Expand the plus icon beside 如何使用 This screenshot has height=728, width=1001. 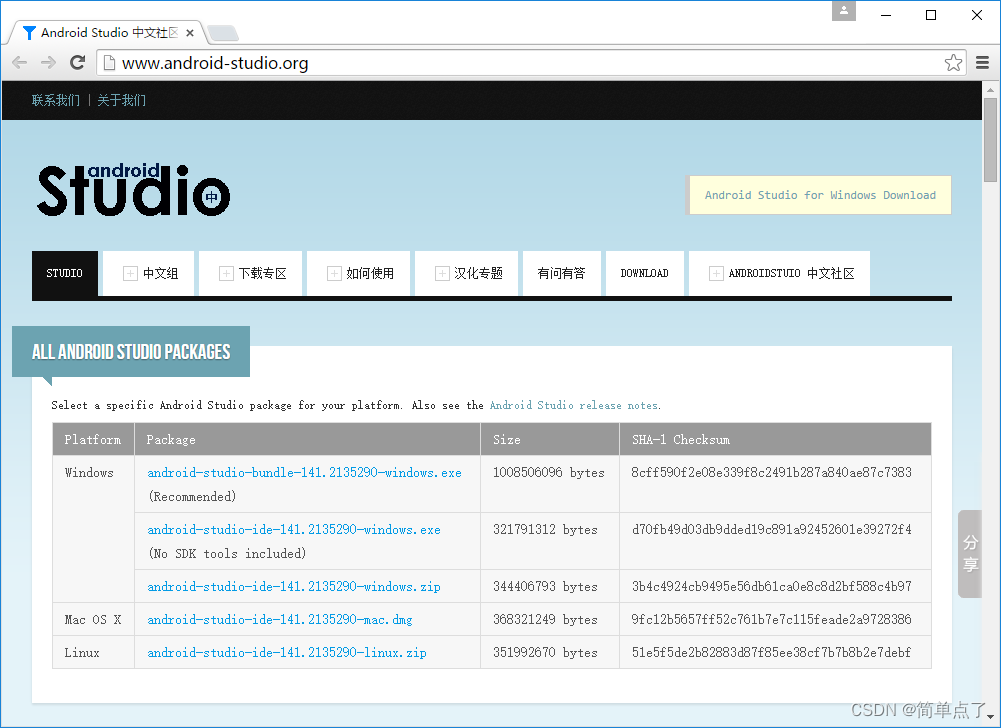334,273
